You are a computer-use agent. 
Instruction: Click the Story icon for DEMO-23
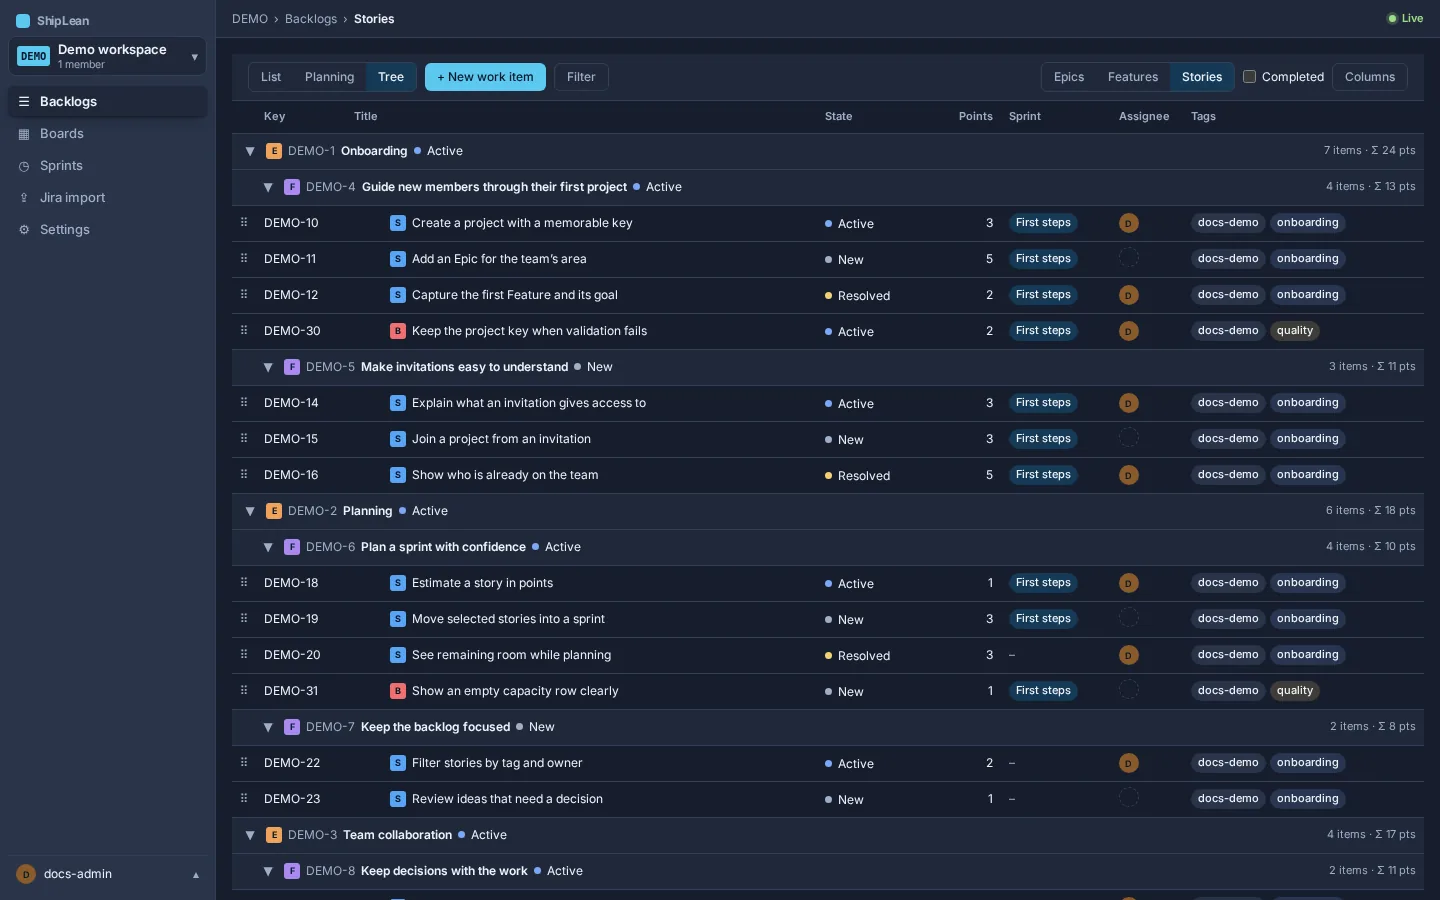[398, 799]
